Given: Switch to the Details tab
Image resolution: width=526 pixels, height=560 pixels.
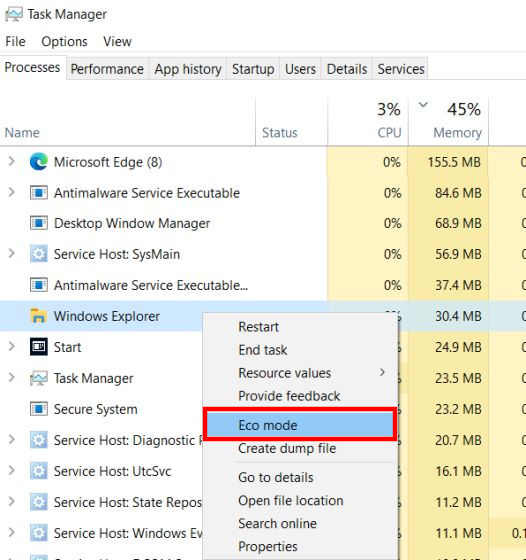Looking at the screenshot, I should pyautogui.click(x=347, y=69).
